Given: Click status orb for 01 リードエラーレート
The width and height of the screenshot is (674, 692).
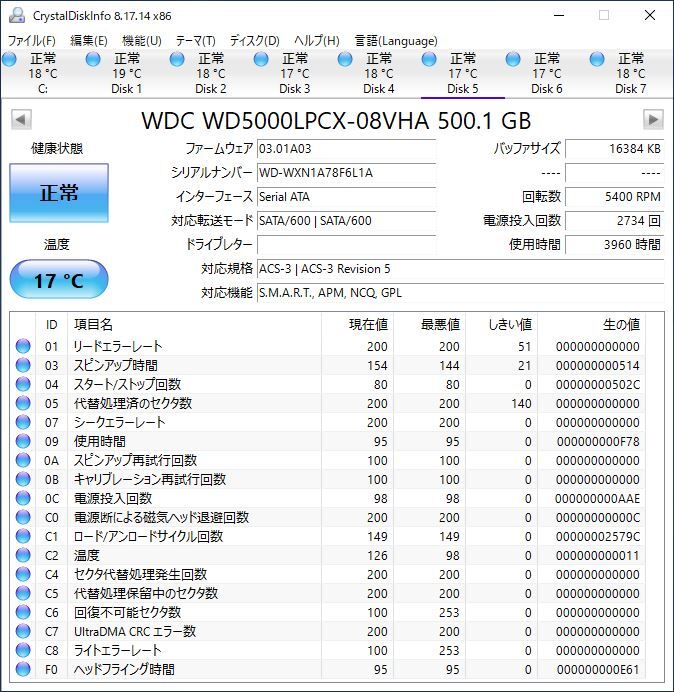Looking at the screenshot, I should pos(23,346).
